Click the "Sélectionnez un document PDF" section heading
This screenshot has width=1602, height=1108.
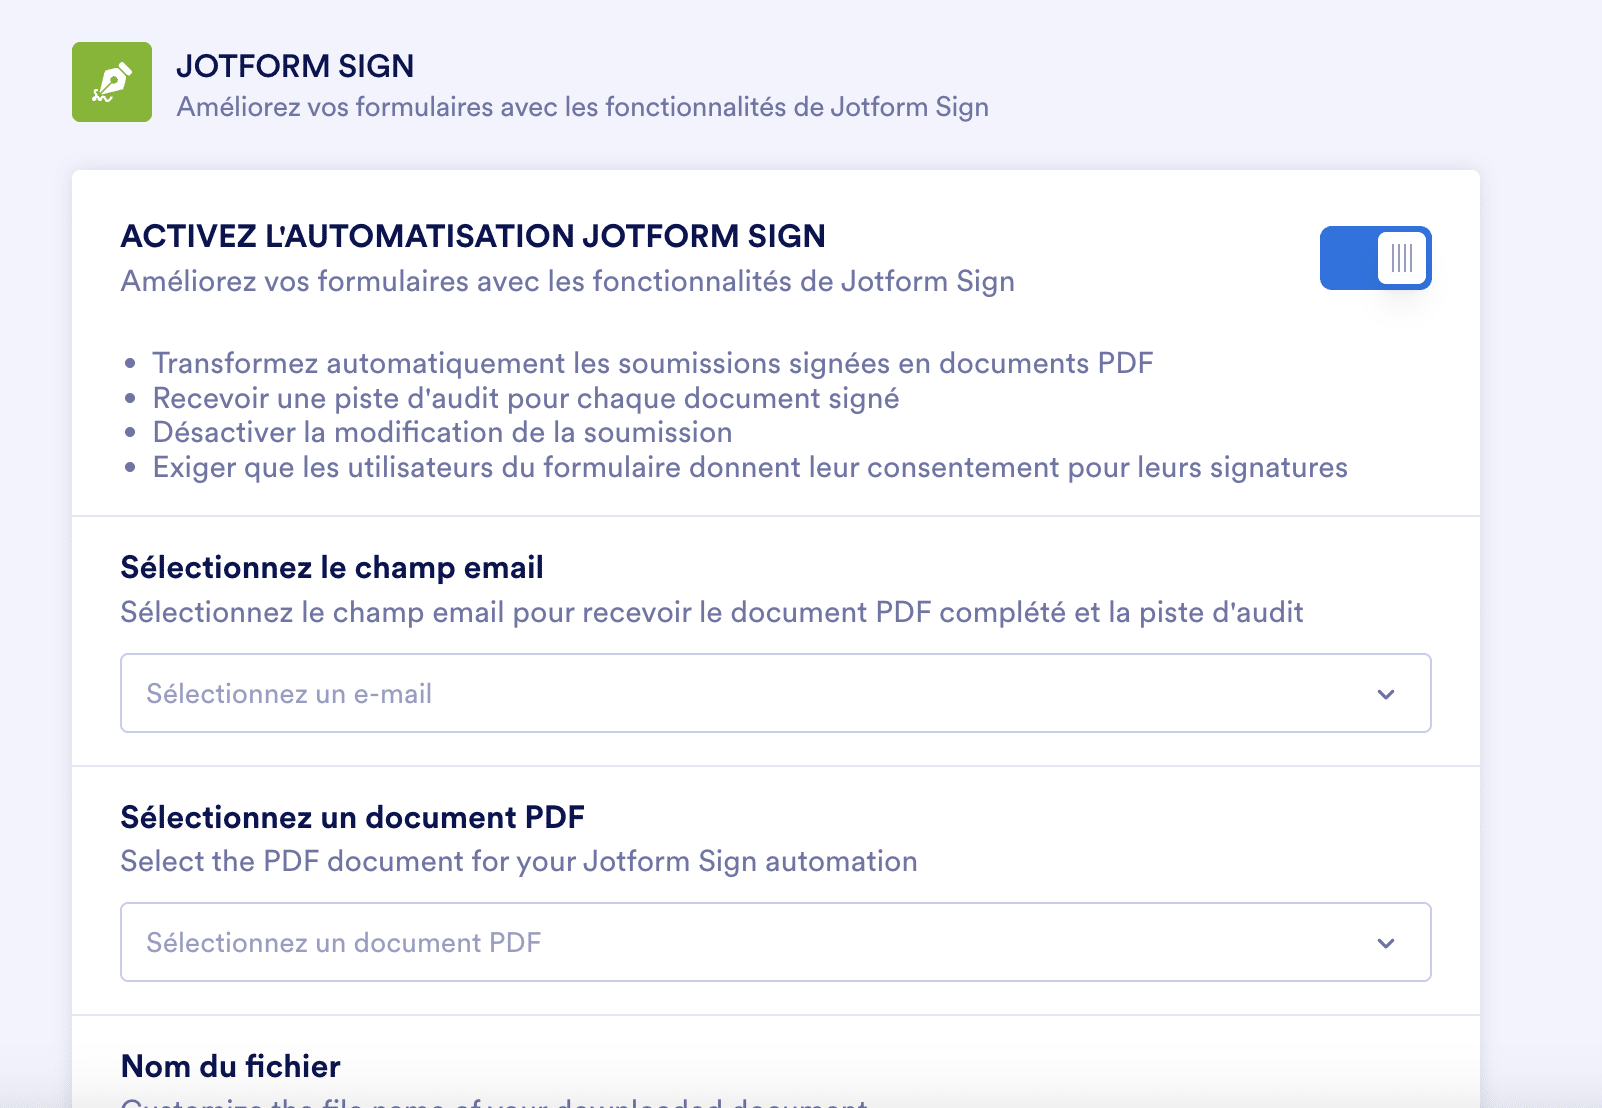click(352, 817)
